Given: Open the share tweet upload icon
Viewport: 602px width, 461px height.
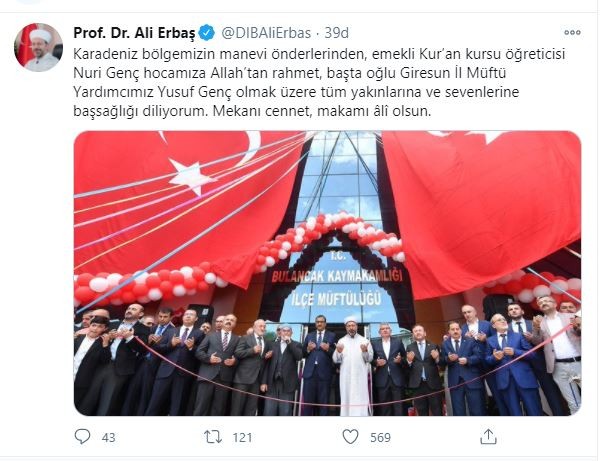Looking at the screenshot, I should (x=488, y=437).
